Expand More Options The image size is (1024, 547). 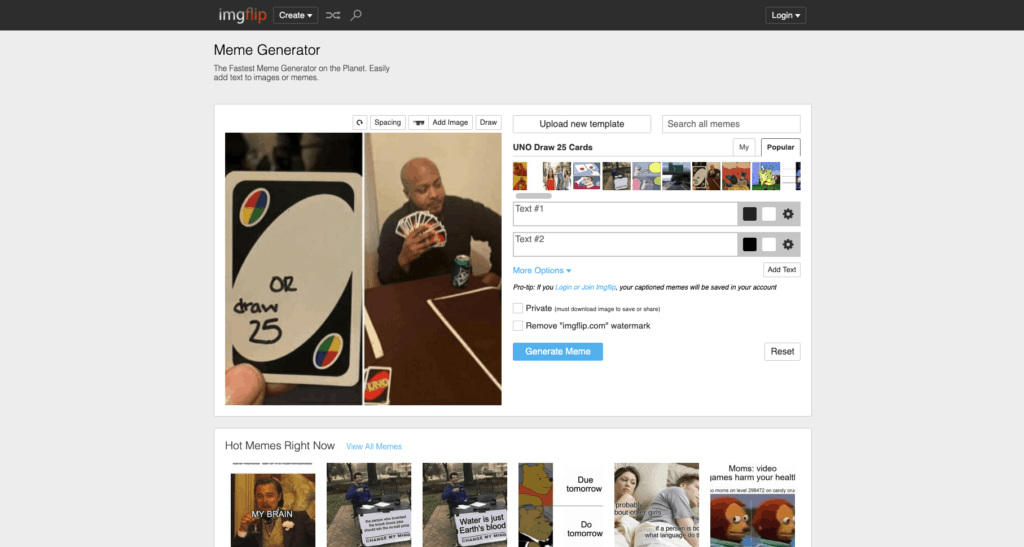542,270
